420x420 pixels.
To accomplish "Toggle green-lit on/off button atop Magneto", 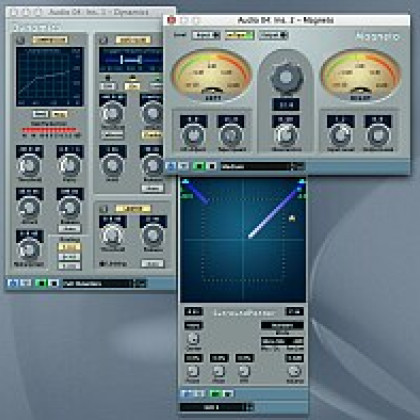I will (239, 35).
